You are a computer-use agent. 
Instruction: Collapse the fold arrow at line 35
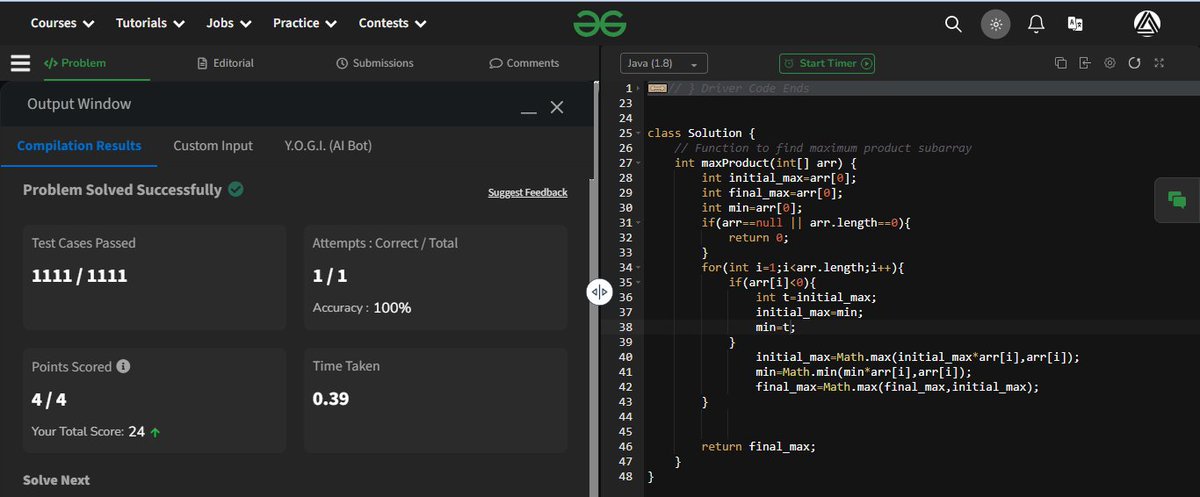pyautogui.click(x=639, y=282)
